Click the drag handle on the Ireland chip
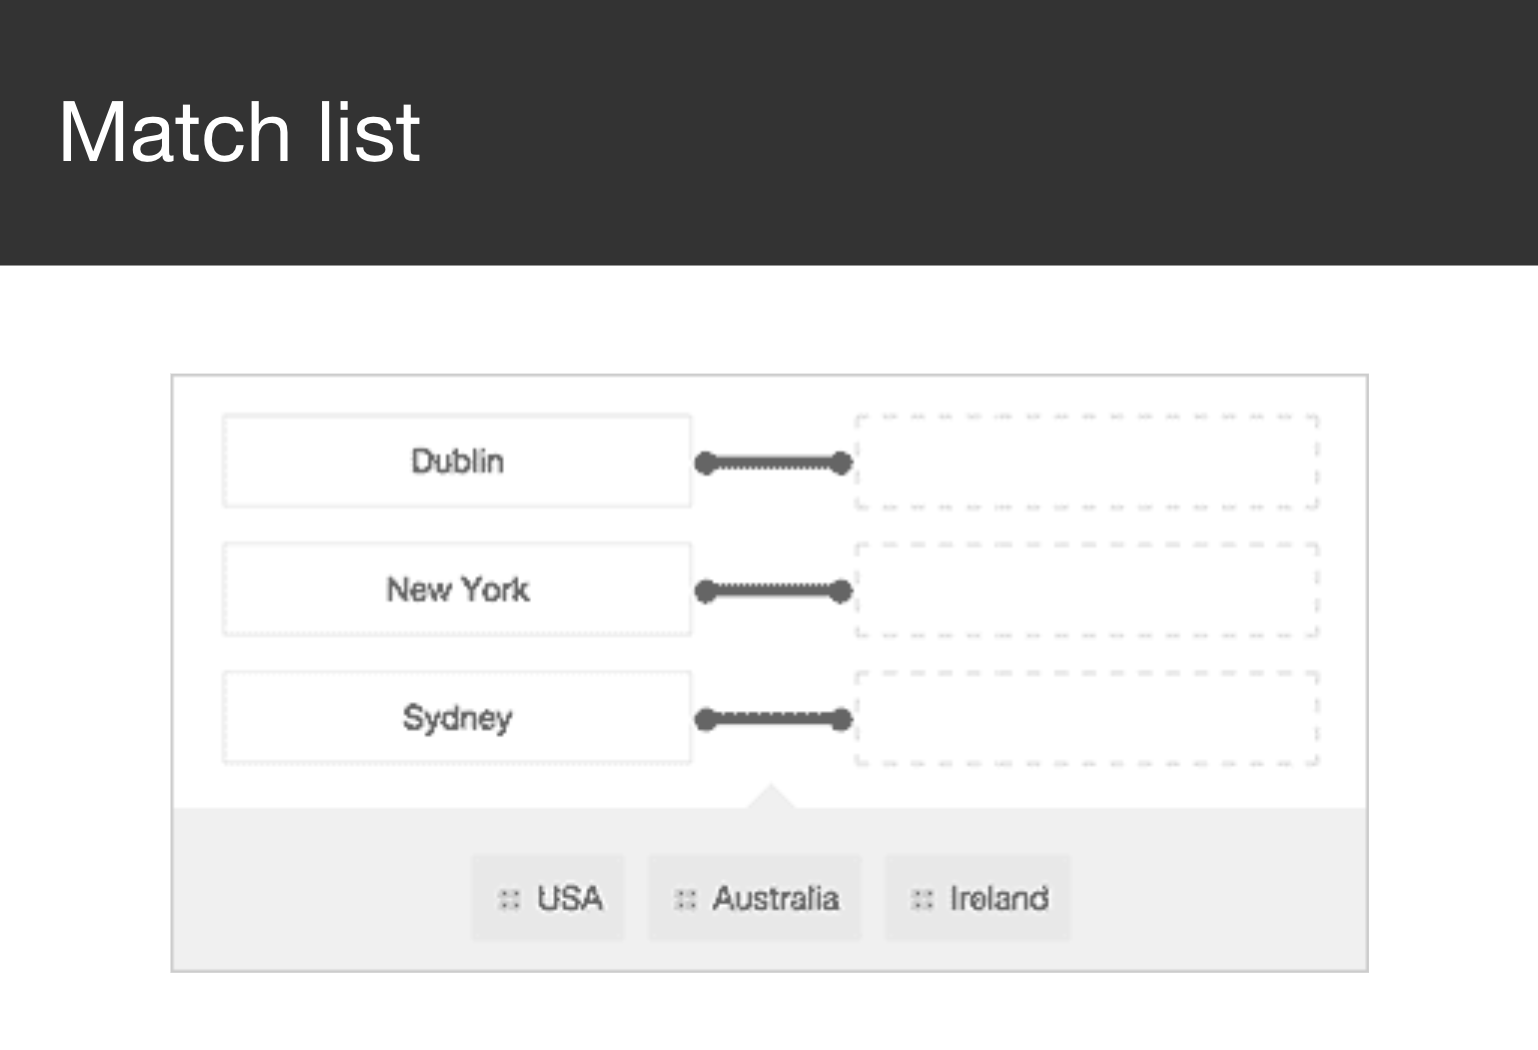 pyautogui.click(x=920, y=898)
